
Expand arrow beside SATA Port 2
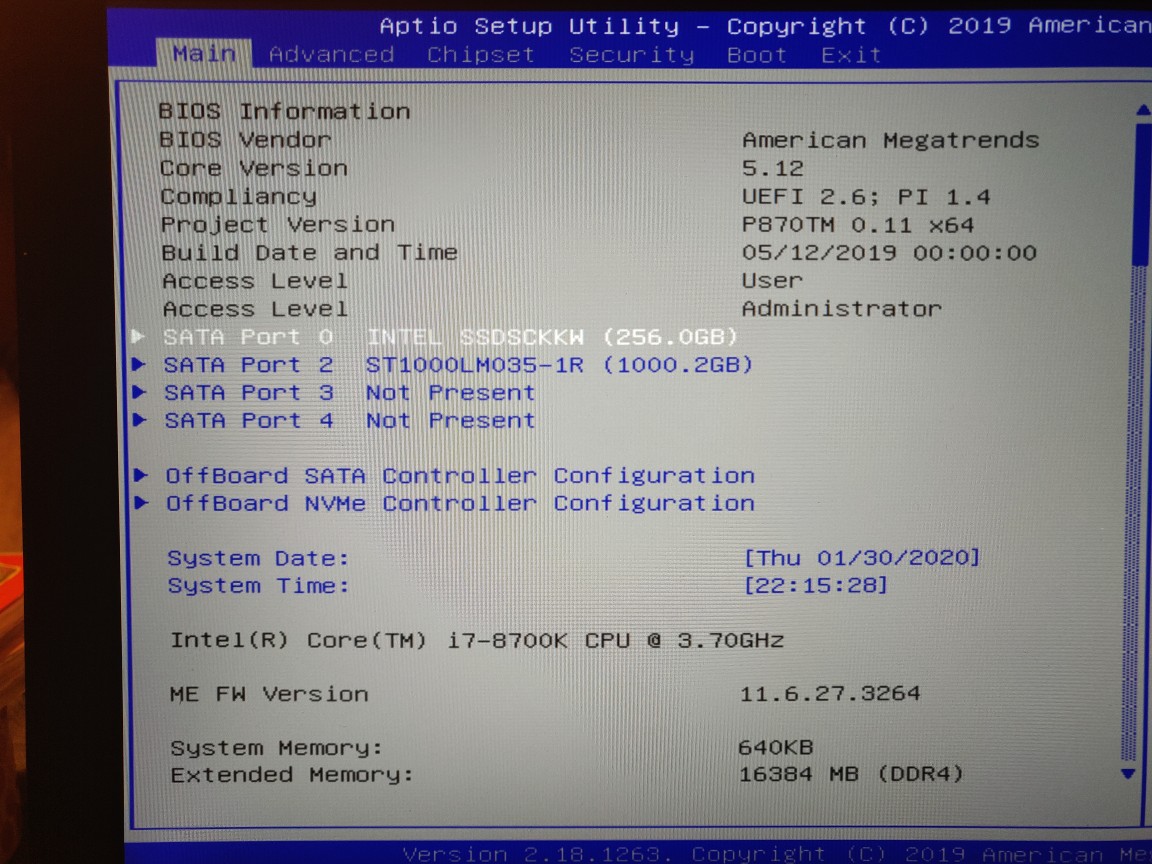(x=139, y=364)
